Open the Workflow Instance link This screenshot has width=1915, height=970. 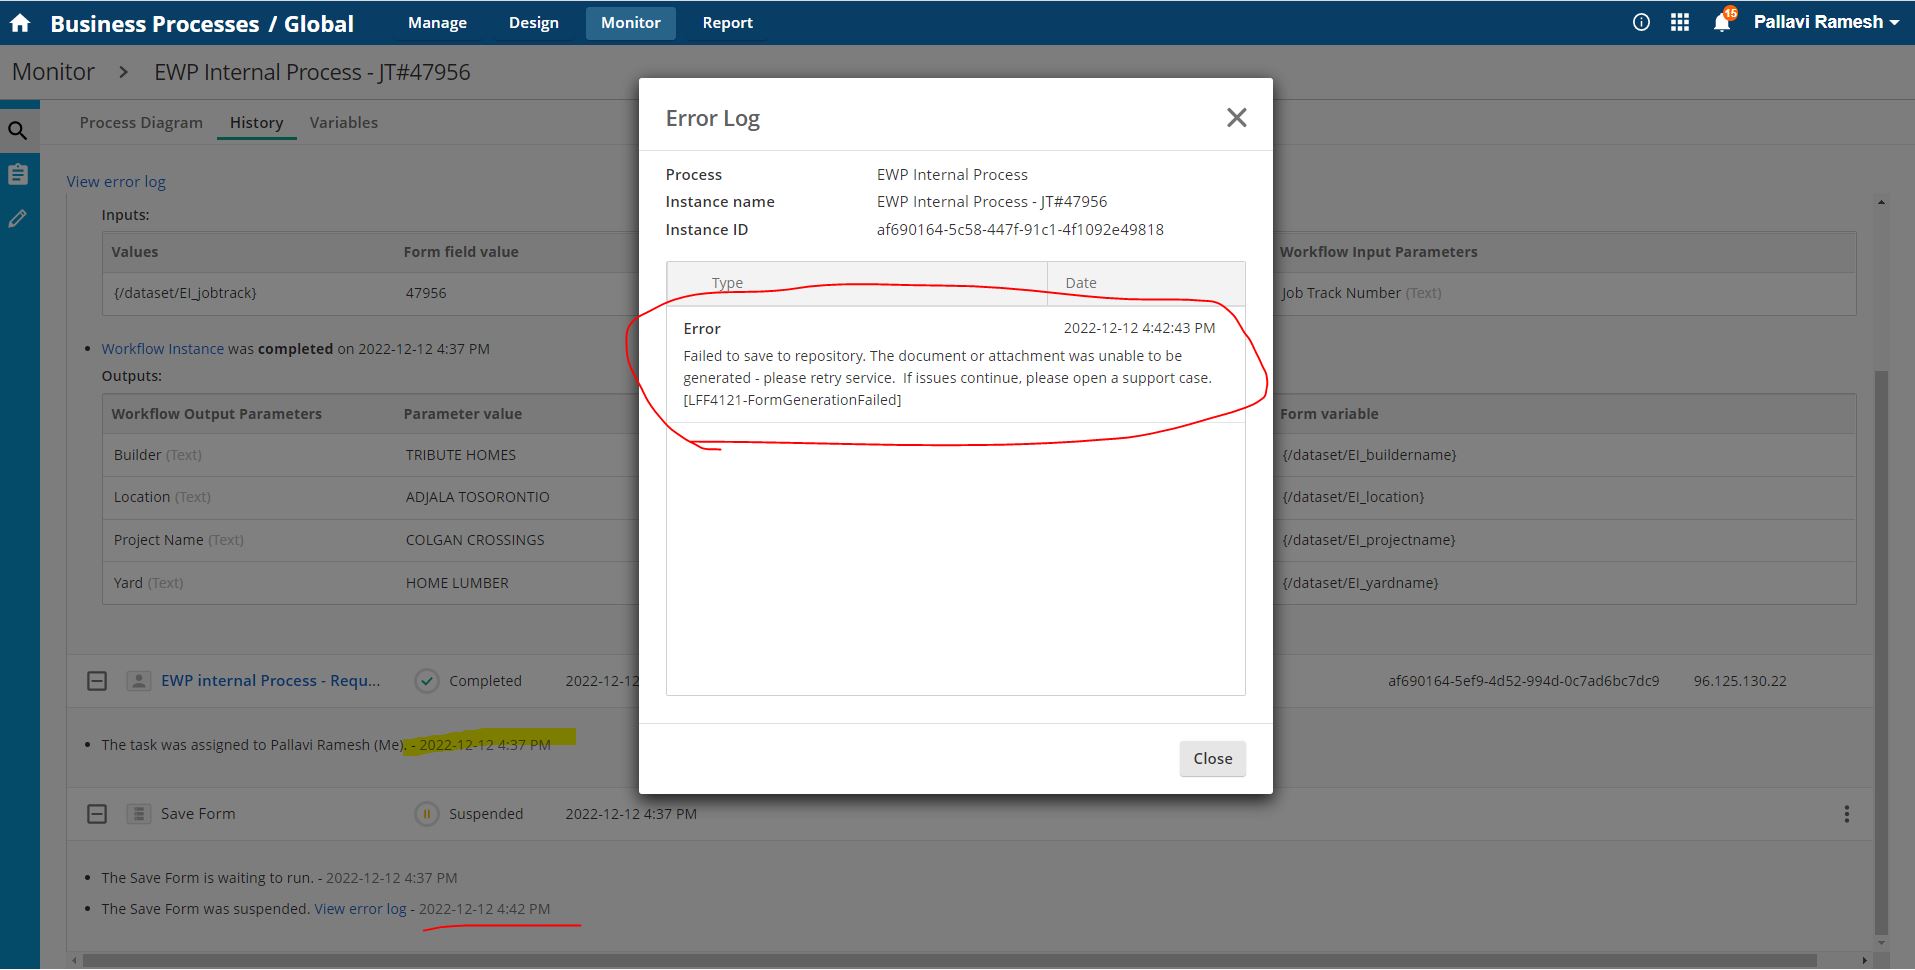pos(162,349)
